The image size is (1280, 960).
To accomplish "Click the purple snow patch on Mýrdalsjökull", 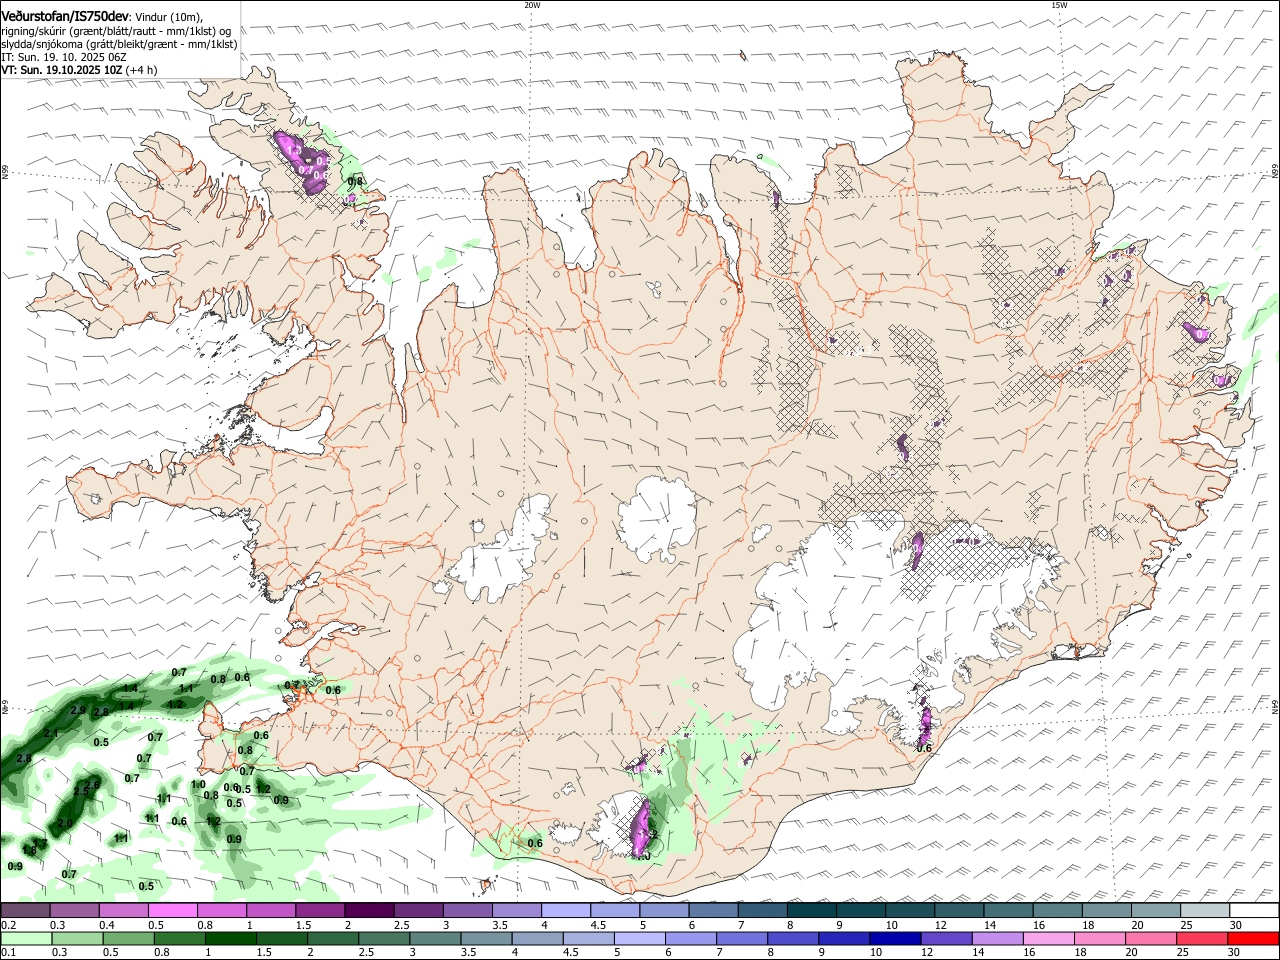I will [642, 829].
